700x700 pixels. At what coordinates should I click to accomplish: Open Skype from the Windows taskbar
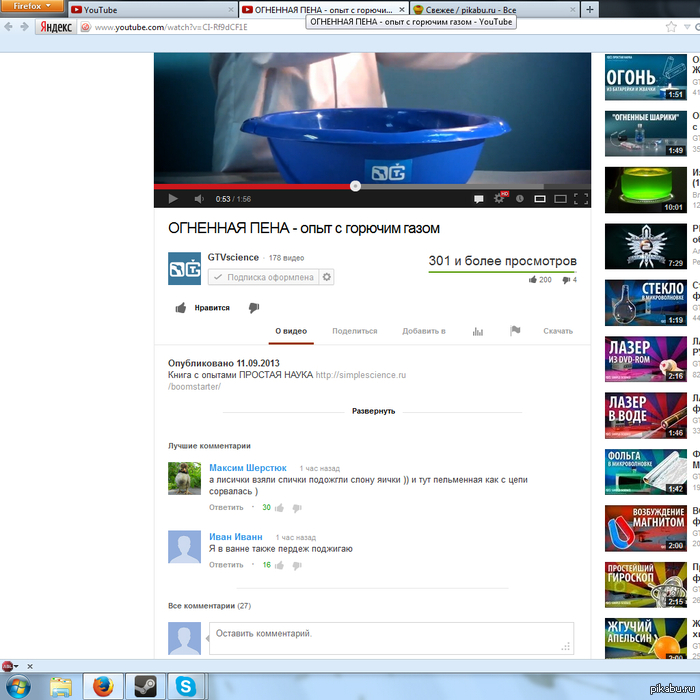[x=184, y=686]
